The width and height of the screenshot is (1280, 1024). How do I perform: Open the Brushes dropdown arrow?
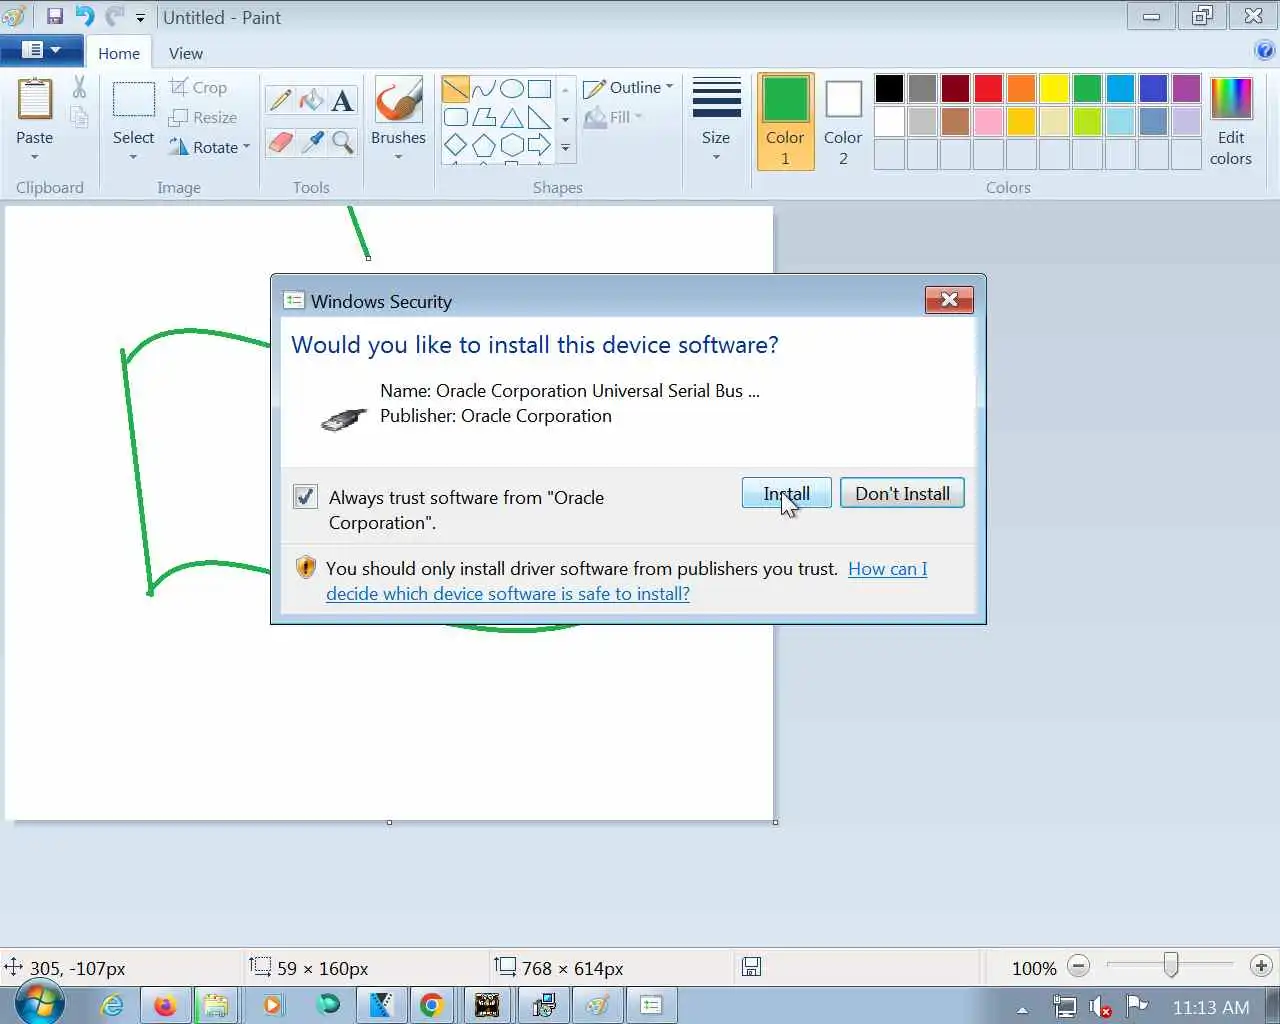click(x=398, y=157)
